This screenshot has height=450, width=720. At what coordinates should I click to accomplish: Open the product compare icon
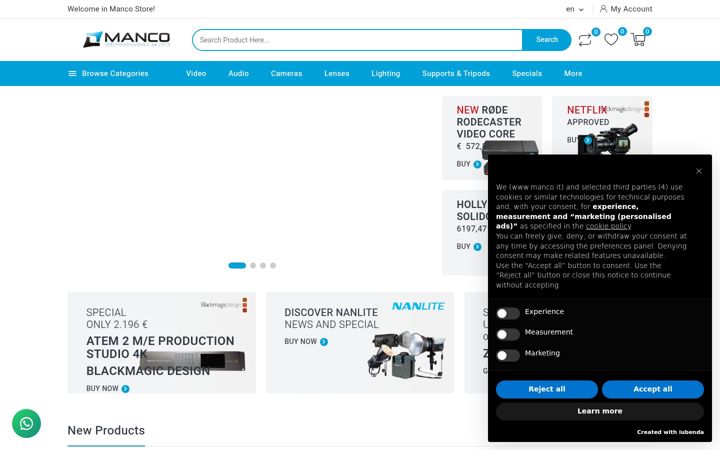(x=585, y=40)
